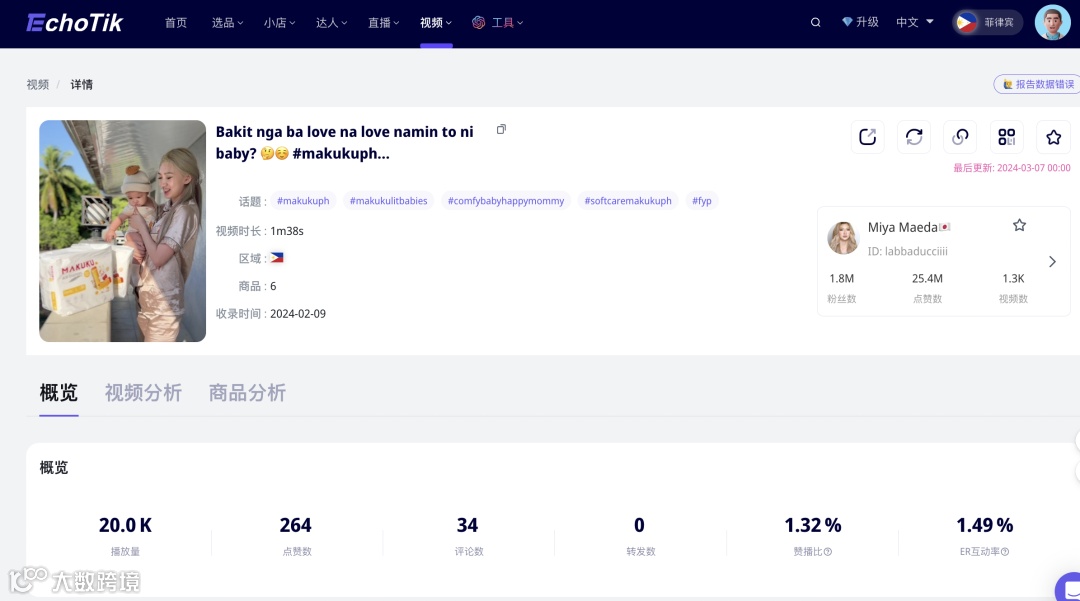Click the chain link copy icon
The image size is (1080, 601).
pyautogui.click(x=960, y=137)
